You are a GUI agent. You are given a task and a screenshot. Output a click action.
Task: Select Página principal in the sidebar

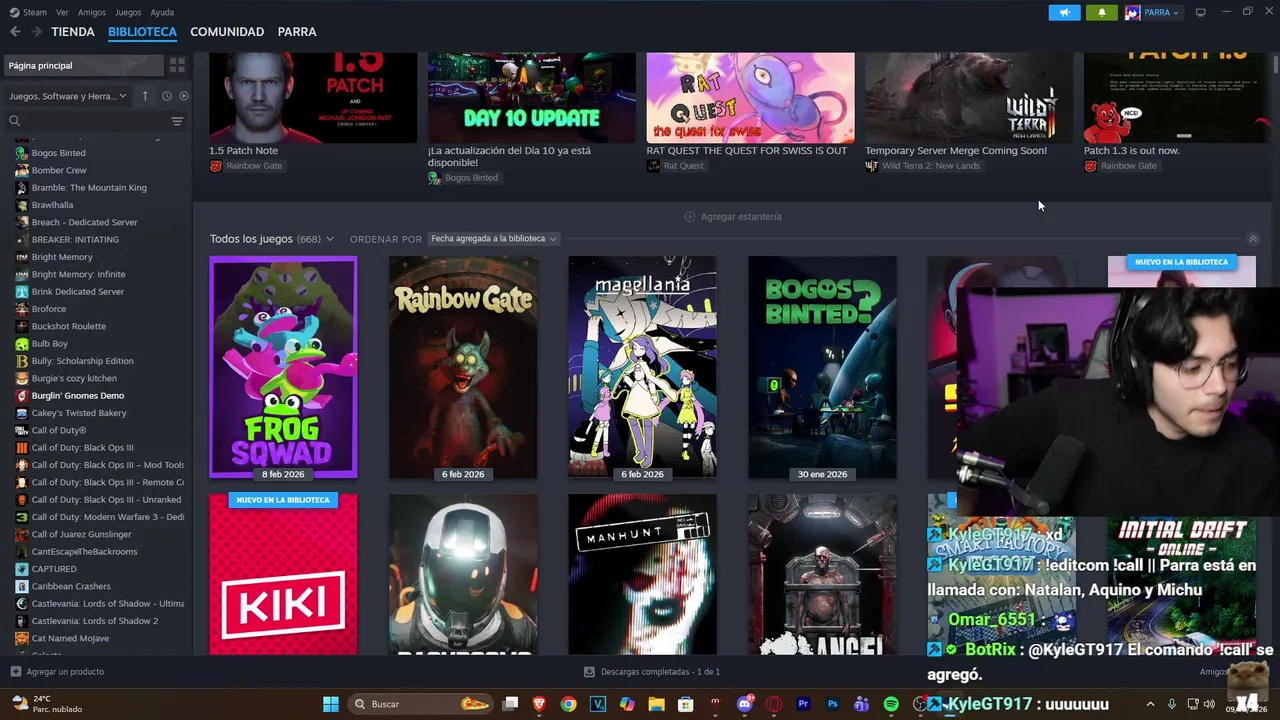(83, 65)
